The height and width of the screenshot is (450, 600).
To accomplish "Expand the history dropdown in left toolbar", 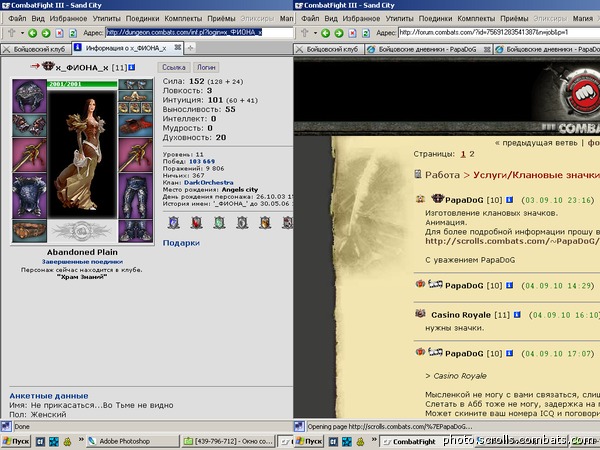I will (x=22, y=33).
